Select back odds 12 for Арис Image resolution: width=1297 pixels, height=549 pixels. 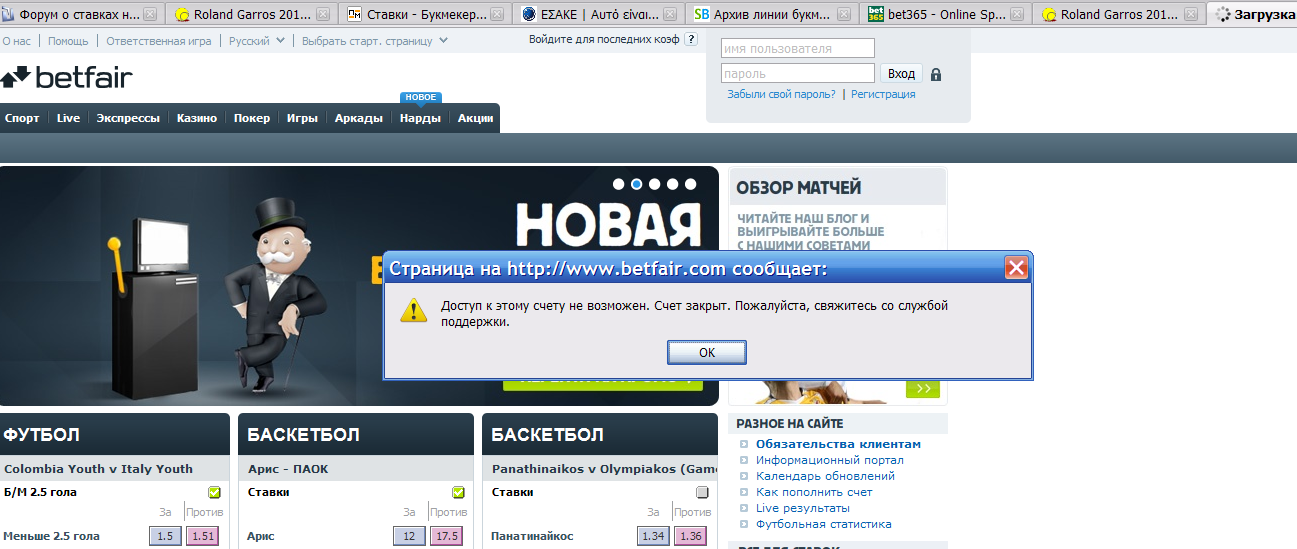pyautogui.click(x=409, y=537)
